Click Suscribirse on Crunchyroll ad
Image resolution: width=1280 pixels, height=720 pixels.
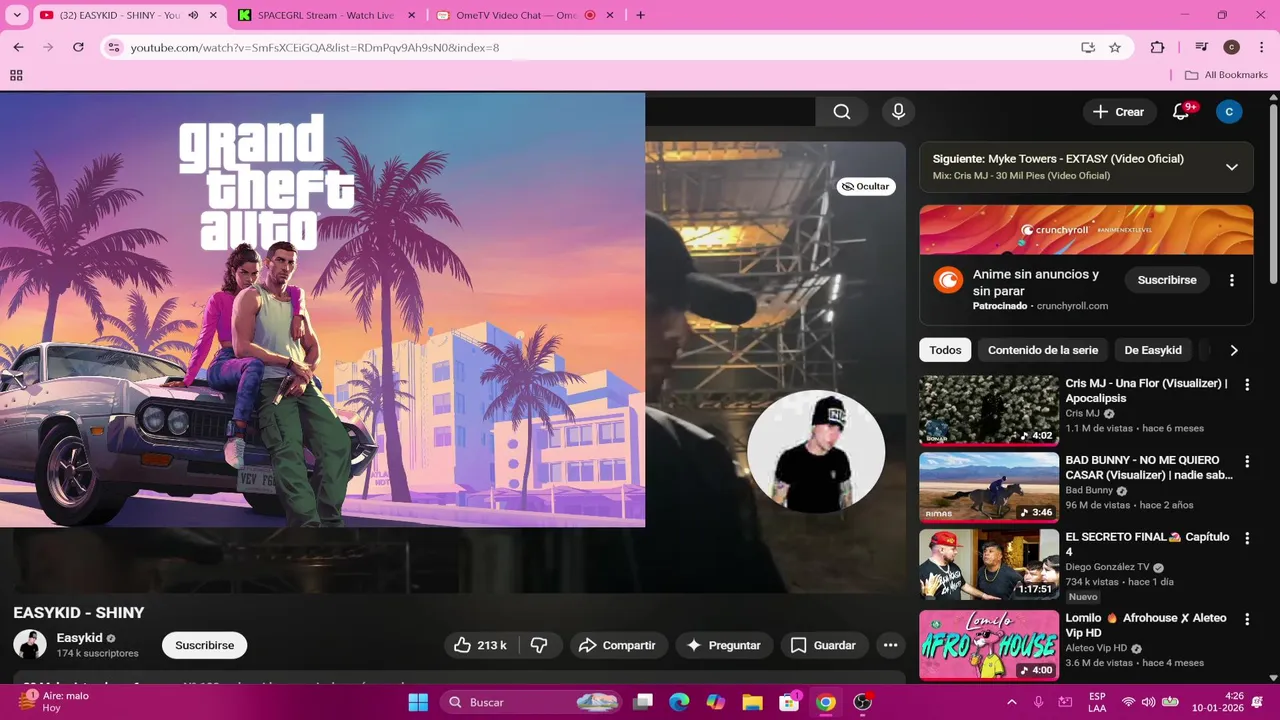1167,280
